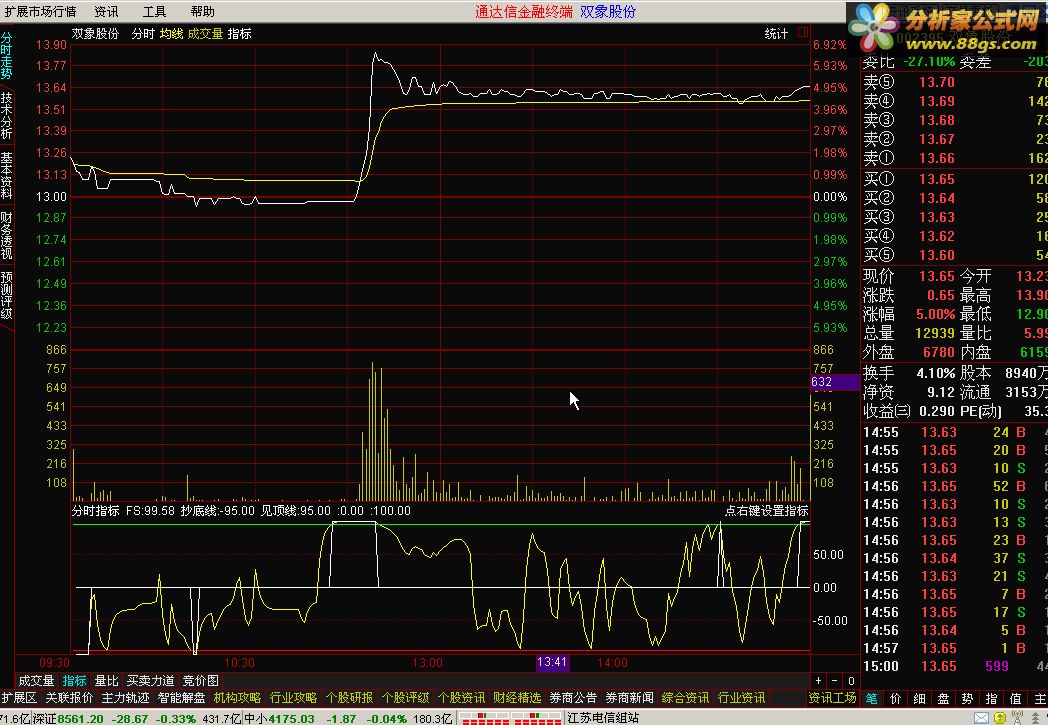This screenshot has width=1048, height=725.
Task: Click the 13:41 time marker on axis
Action: [x=552, y=662]
